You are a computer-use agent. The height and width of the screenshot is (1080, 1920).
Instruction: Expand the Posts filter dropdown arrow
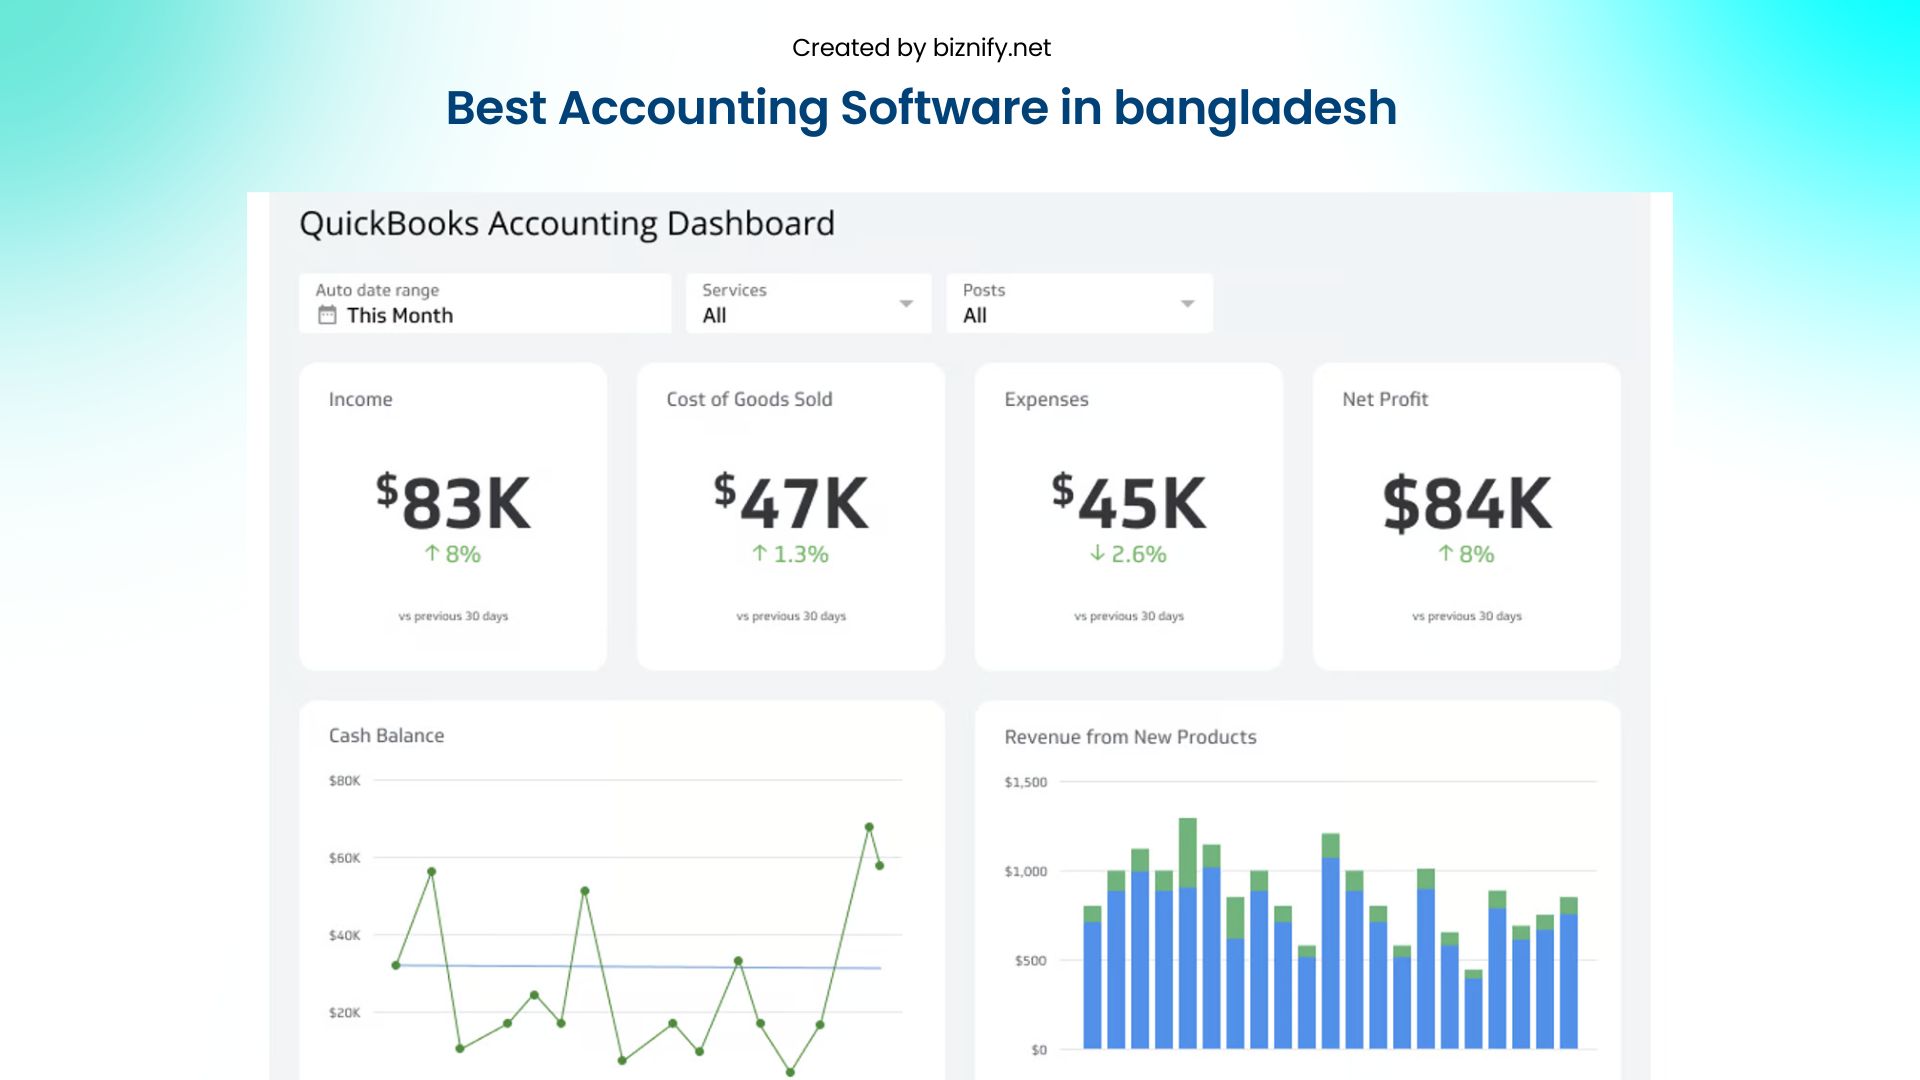click(1187, 303)
